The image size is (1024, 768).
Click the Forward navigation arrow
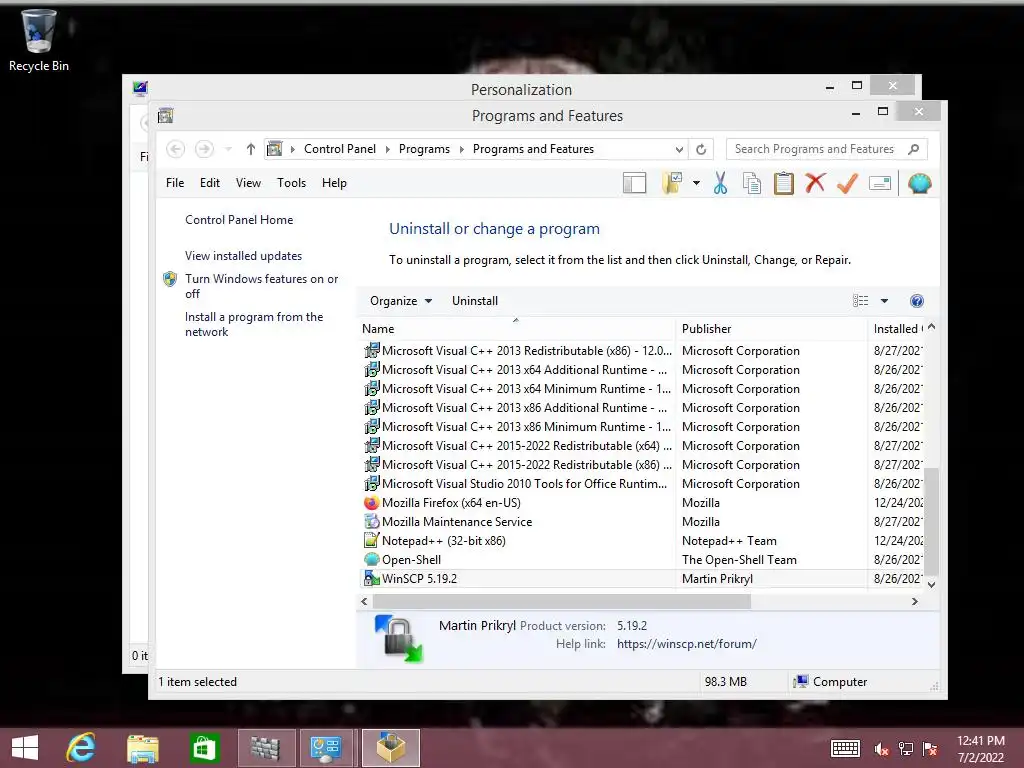[204, 149]
